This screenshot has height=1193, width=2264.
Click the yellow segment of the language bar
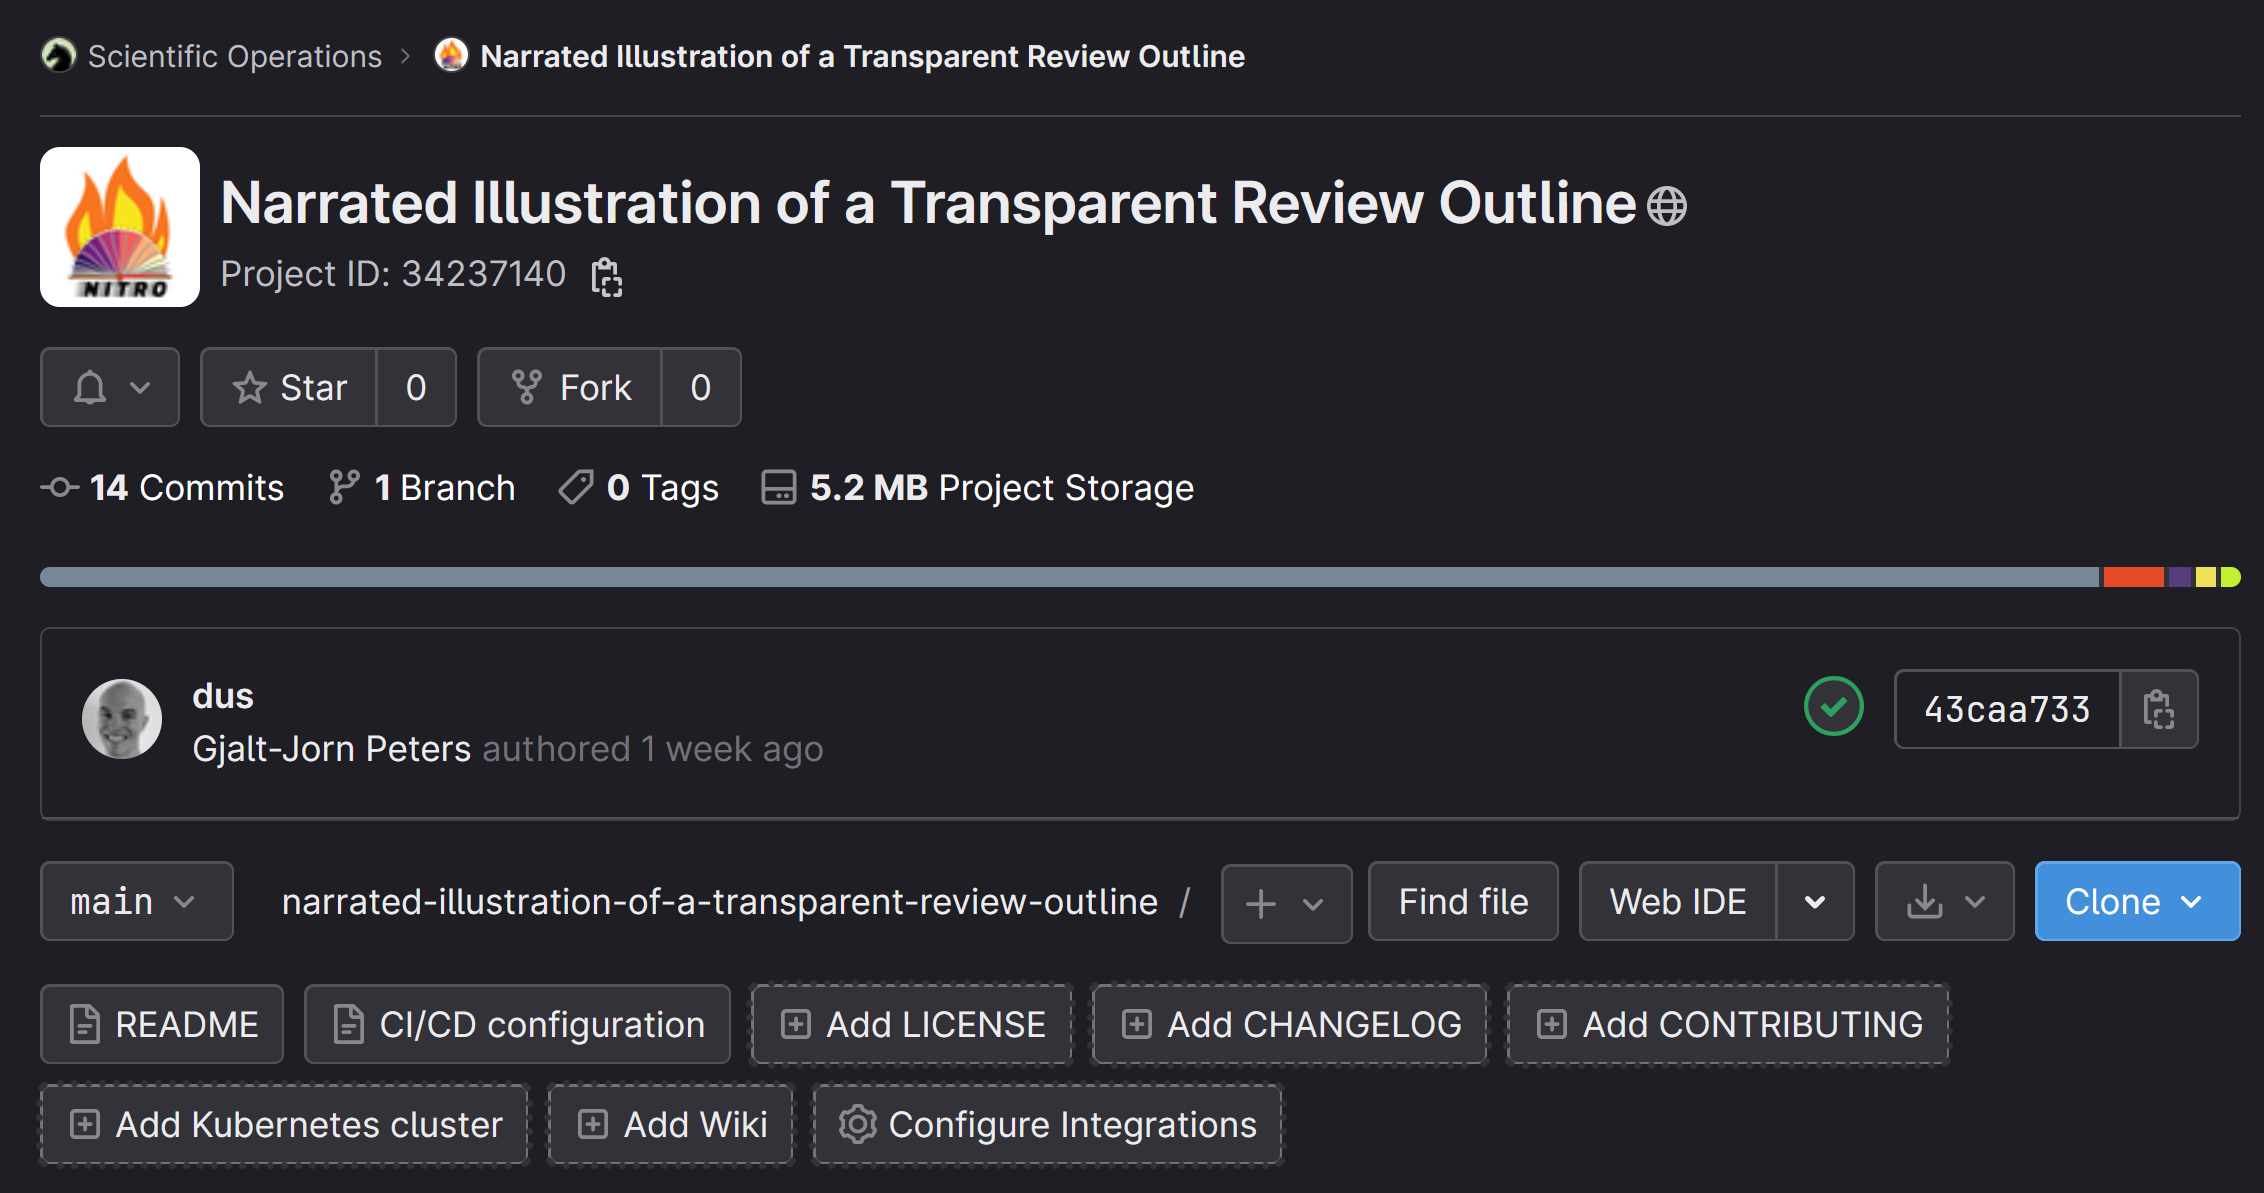point(2205,577)
